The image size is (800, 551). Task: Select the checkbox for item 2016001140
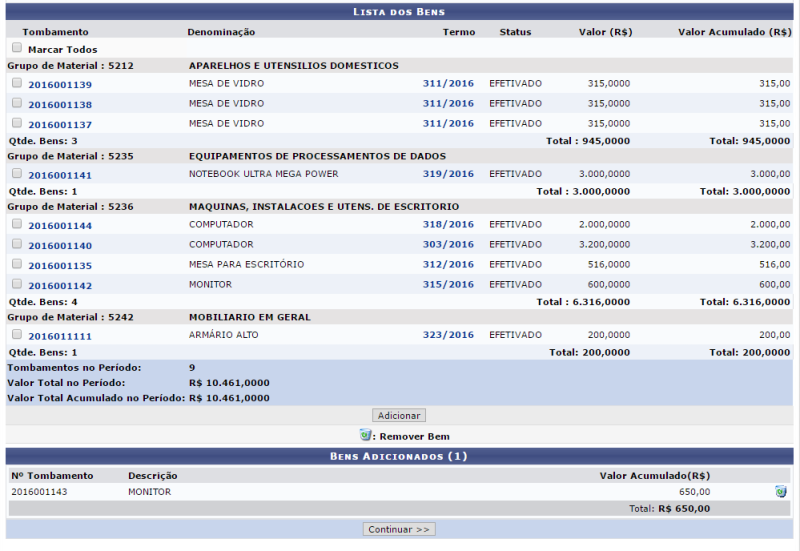pyautogui.click(x=17, y=243)
